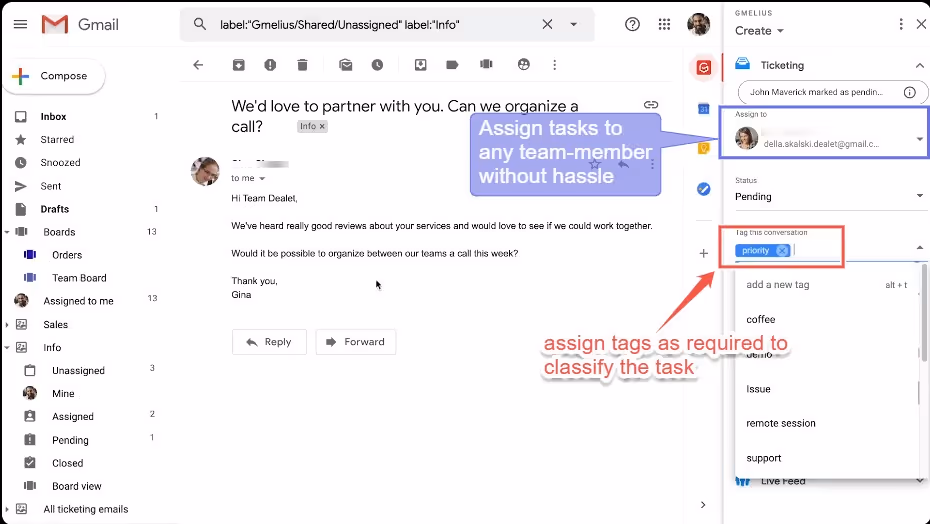The width and height of the screenshot is (930, 524).
Task: Open the Team Board
Action: tap(79, 278)
